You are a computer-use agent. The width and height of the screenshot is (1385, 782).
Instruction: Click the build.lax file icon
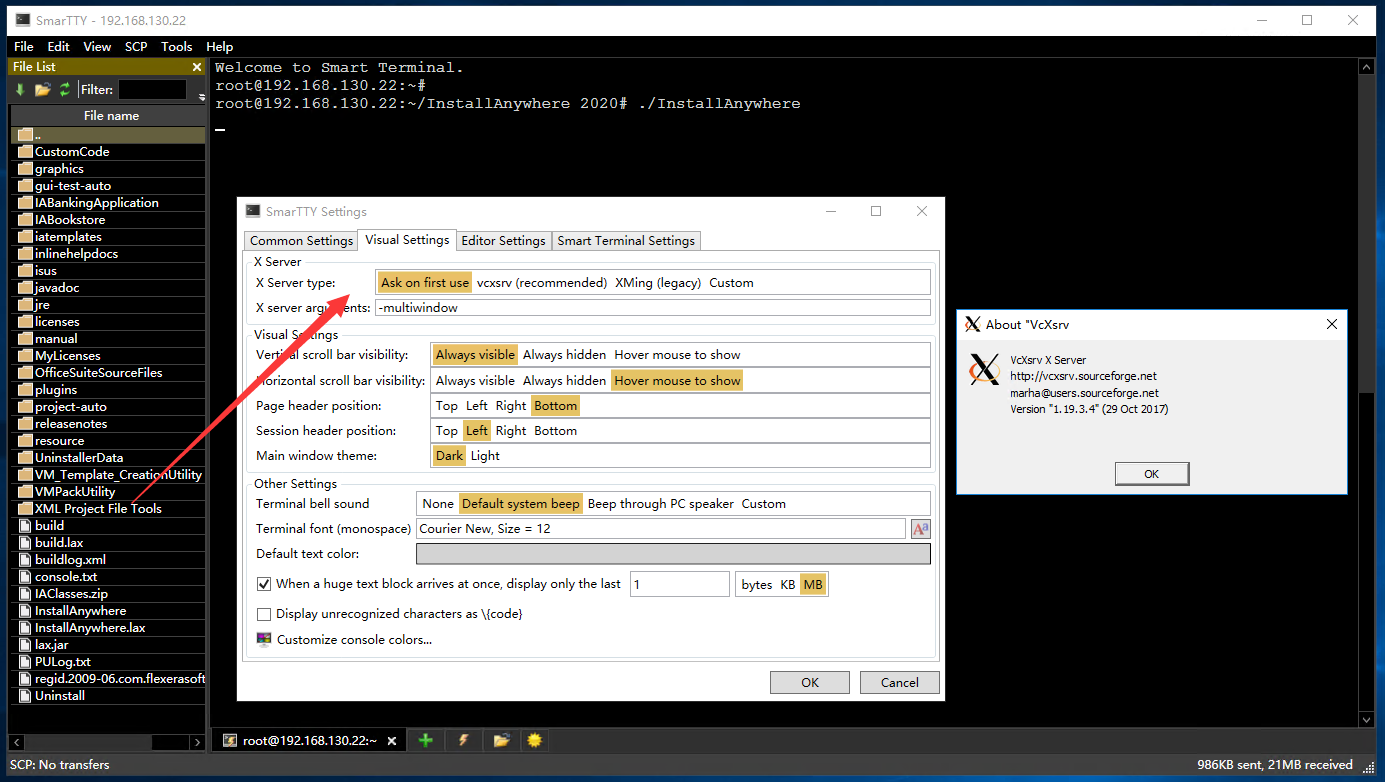tap(26, 543)
